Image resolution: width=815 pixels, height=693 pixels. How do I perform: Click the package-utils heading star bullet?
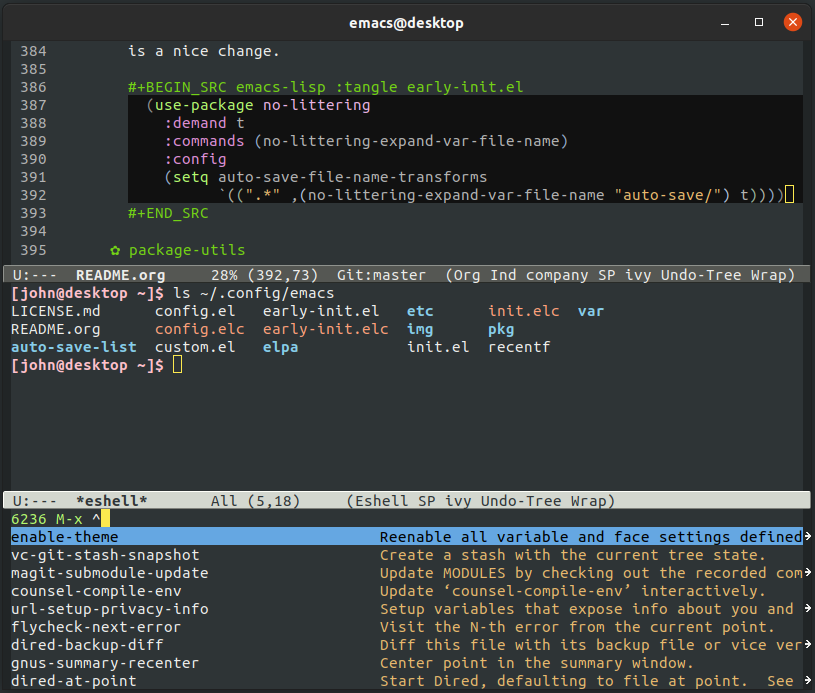(x=115, y=251)
